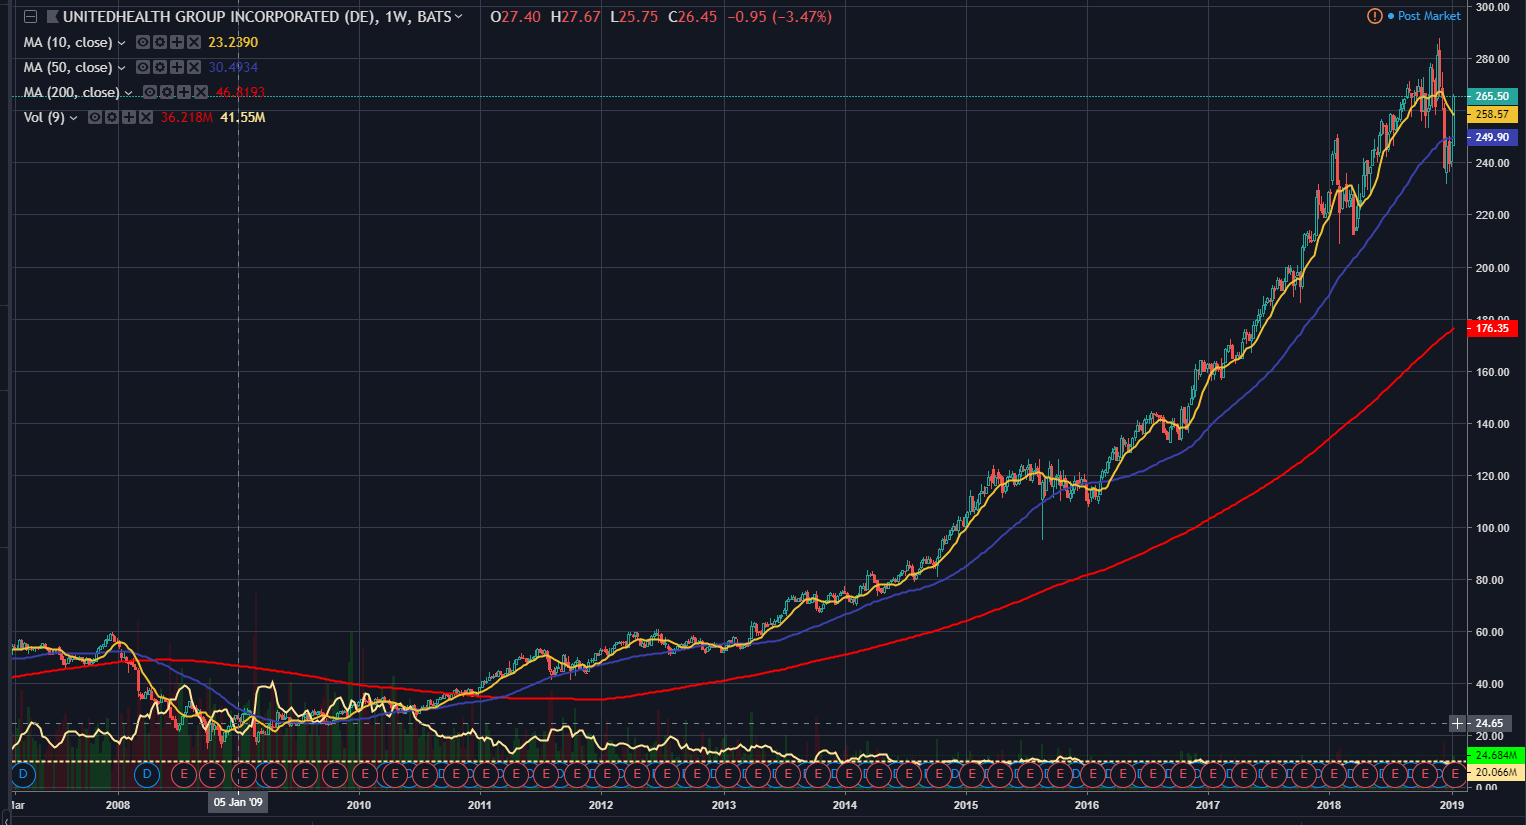This screenshot has height=825, width=1526.
Task: Click the 100.00 price scale label
Action: [1492, 528]
